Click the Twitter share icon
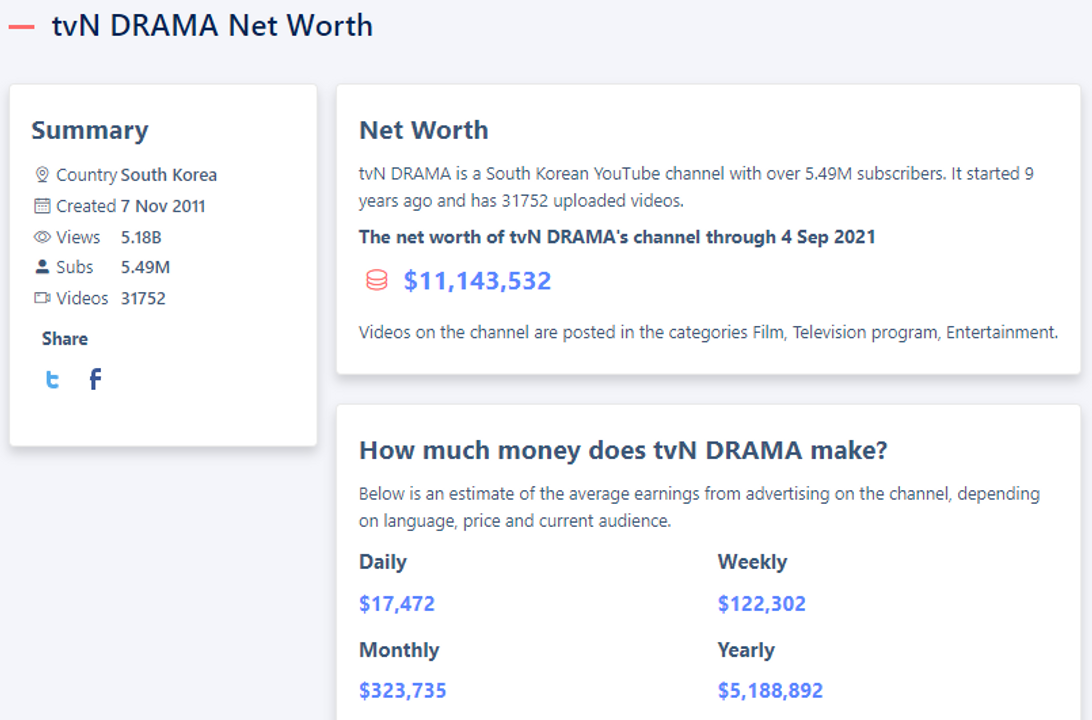The image size is (1092, 720). [51, 379]
